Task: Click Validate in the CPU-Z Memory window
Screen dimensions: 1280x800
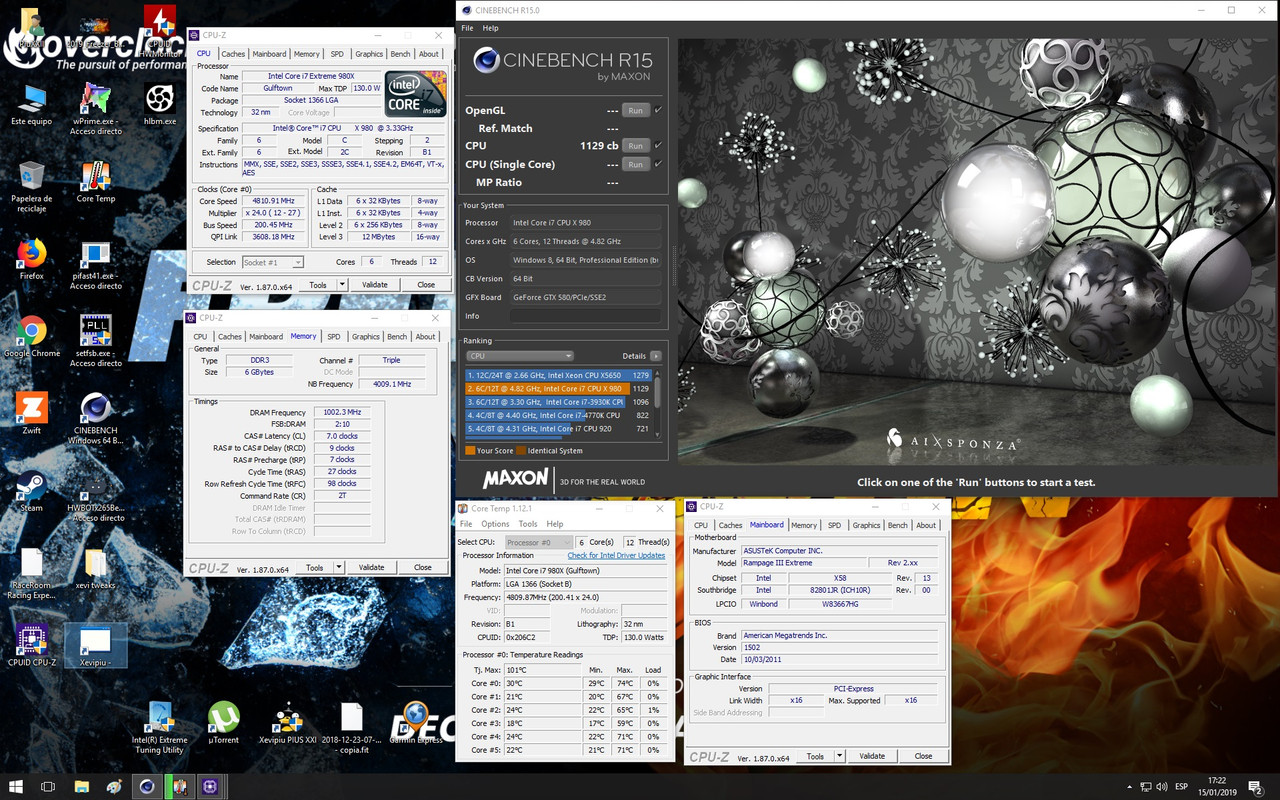Action: [x=371, y=568]
